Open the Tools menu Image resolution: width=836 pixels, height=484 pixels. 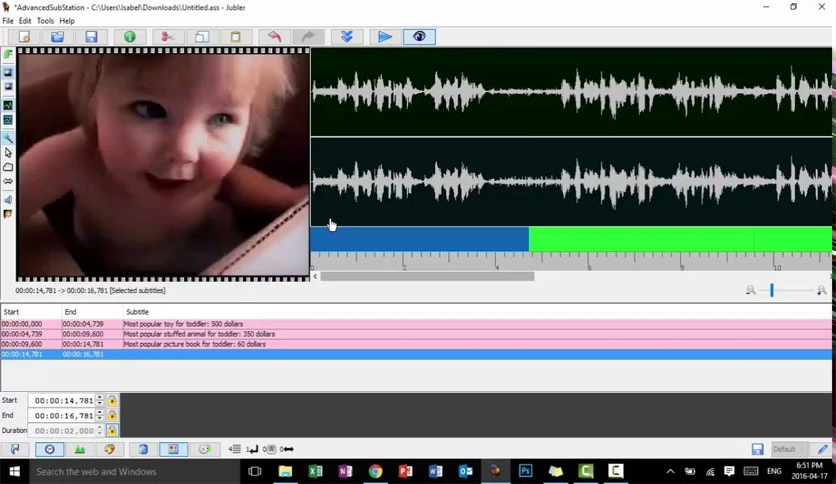point(45,21)
